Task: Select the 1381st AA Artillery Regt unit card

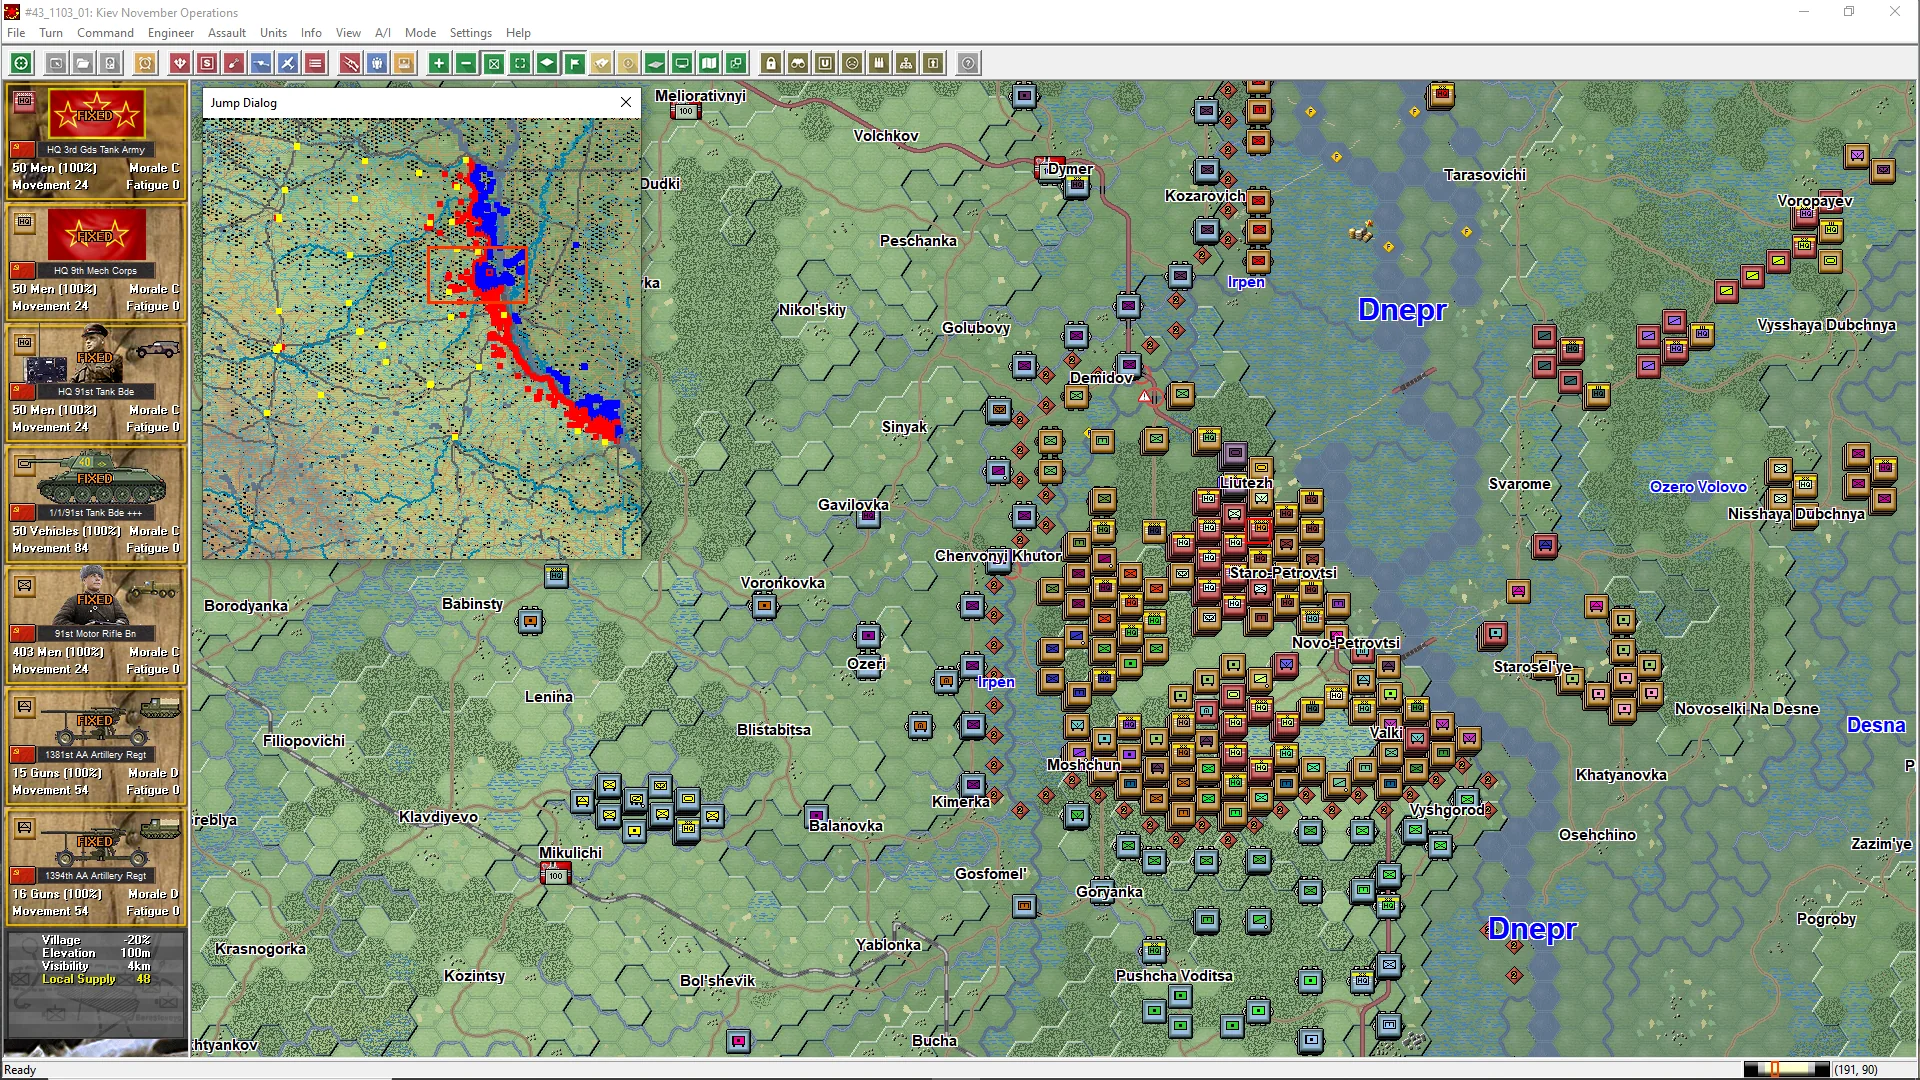Action: click(x=96, y=746)
